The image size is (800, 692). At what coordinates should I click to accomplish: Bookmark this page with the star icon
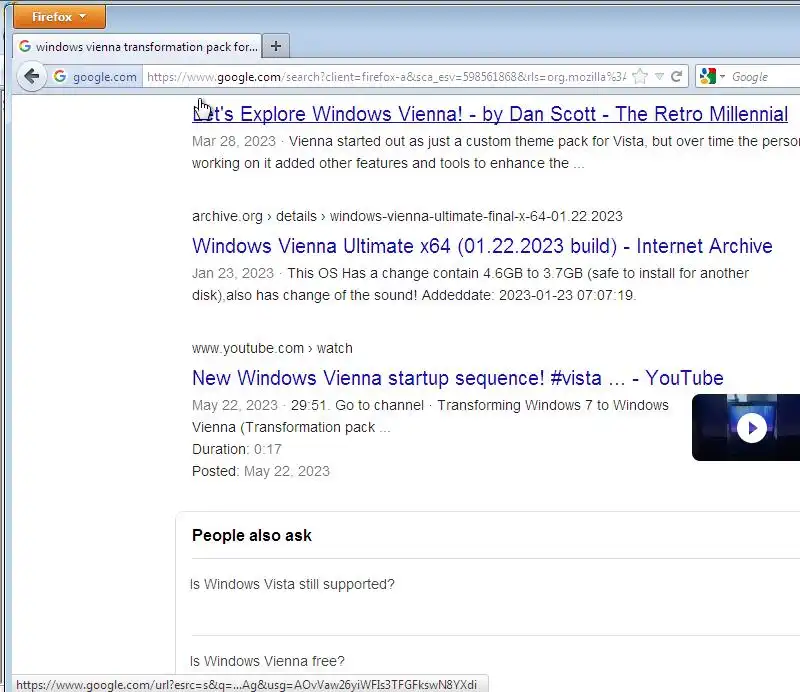point(639,77)
